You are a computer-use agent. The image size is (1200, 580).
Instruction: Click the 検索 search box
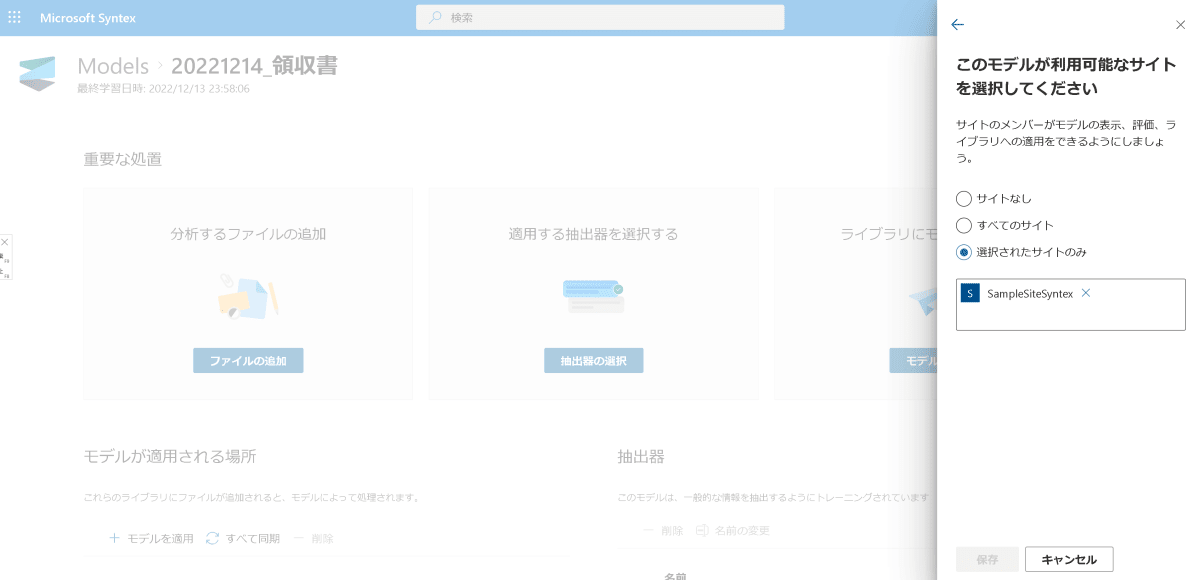click(x=600, y=18)
